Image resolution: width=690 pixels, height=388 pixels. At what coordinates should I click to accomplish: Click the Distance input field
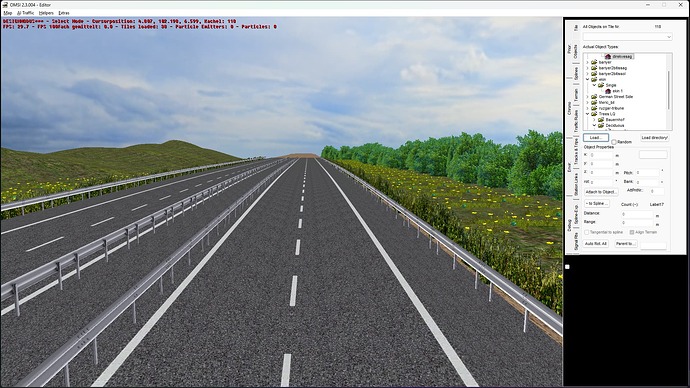(637, 214)
